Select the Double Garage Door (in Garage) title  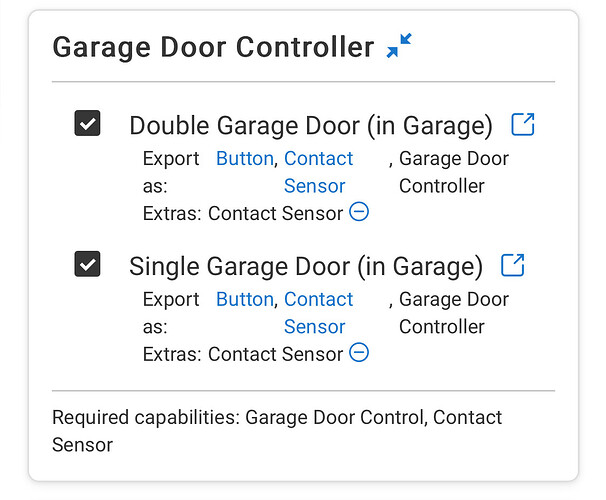(311, 126)
